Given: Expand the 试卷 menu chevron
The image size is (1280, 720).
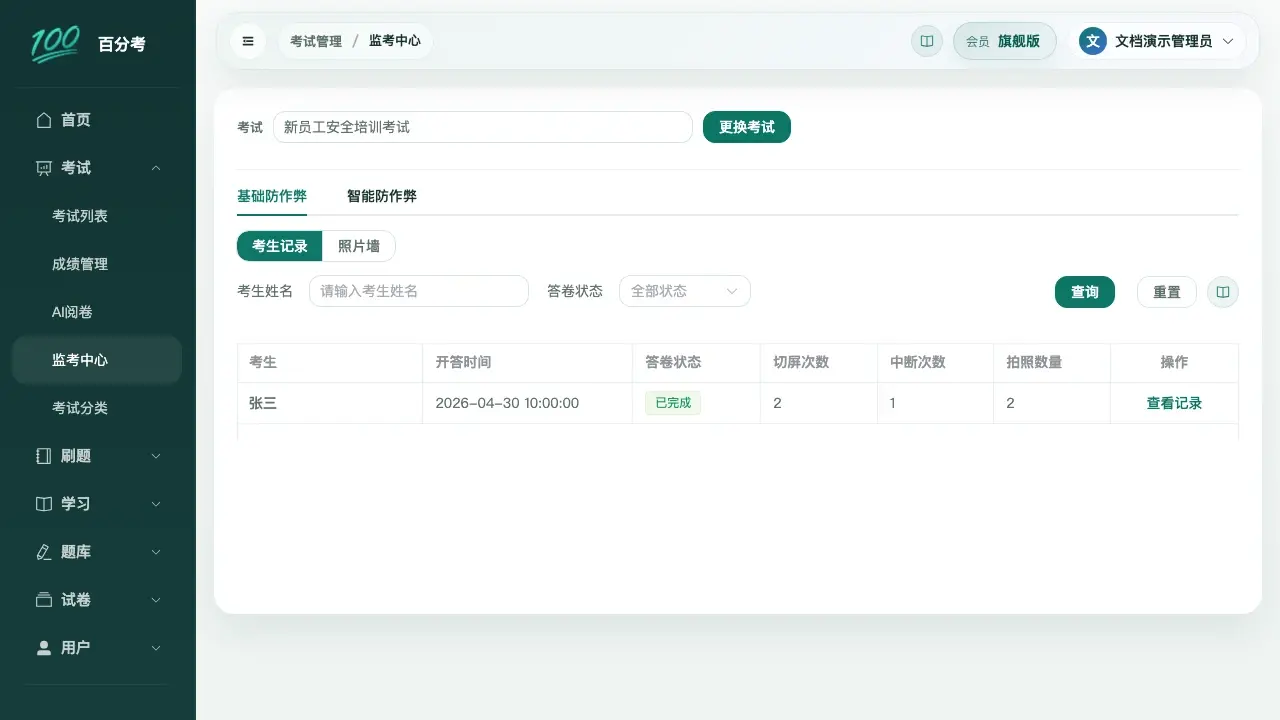Looking at the screenshot, I should [x=156, y=600].
